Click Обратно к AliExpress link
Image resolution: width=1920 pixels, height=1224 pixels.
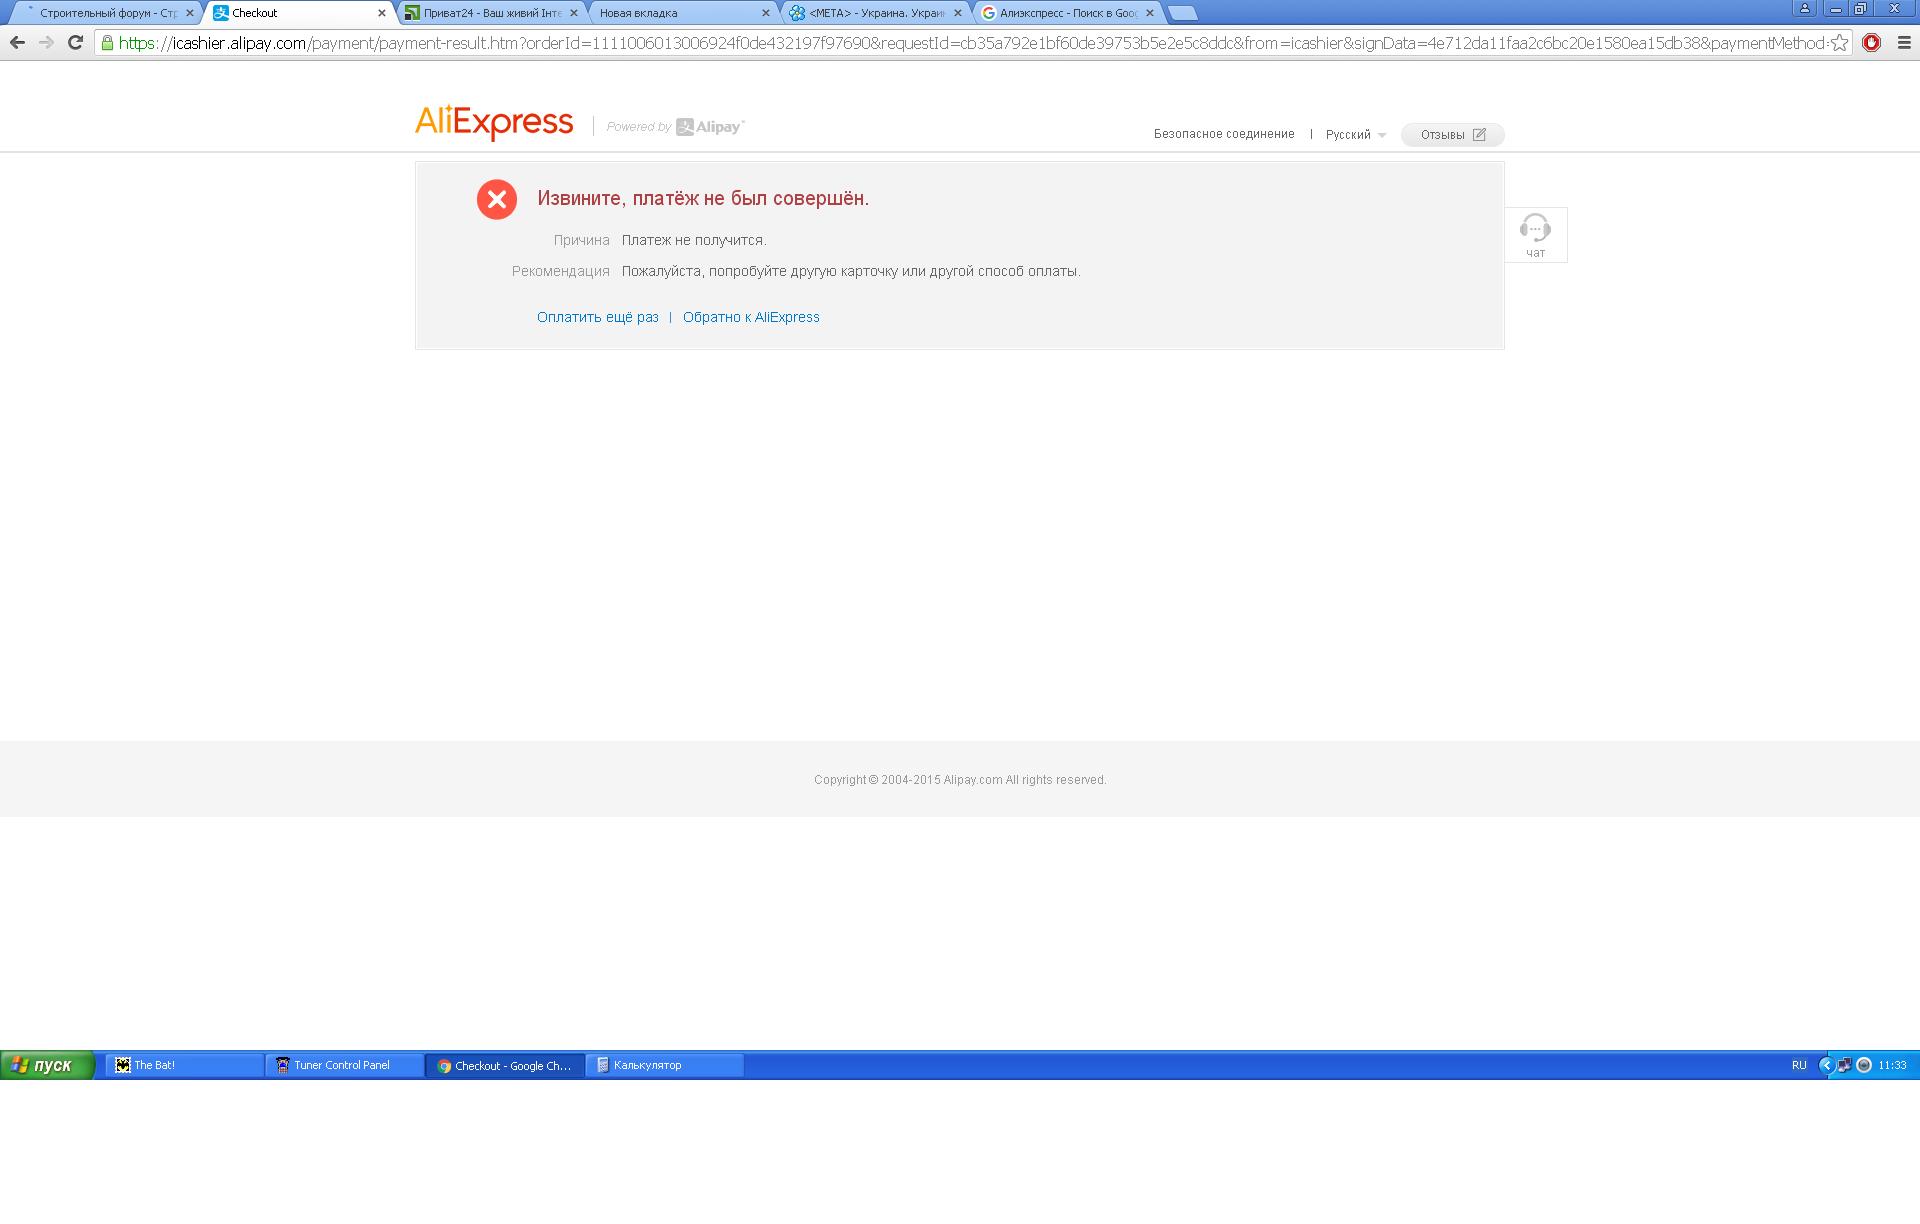click(751, 317)
